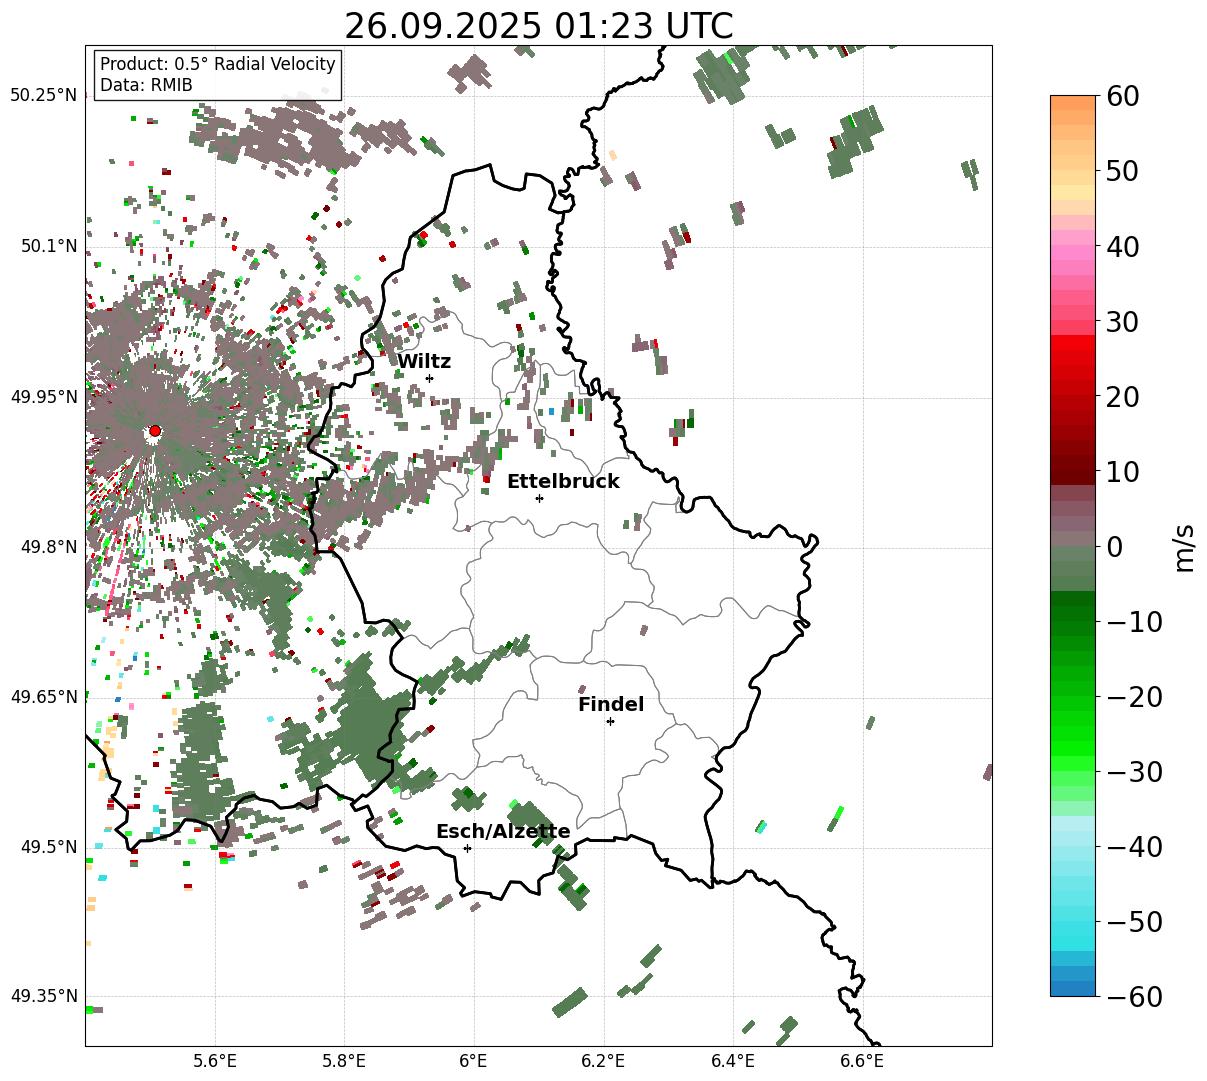This screenshot has width=1207, height=1081.
Task: Click the Findel city label
Action: (611, 705)
